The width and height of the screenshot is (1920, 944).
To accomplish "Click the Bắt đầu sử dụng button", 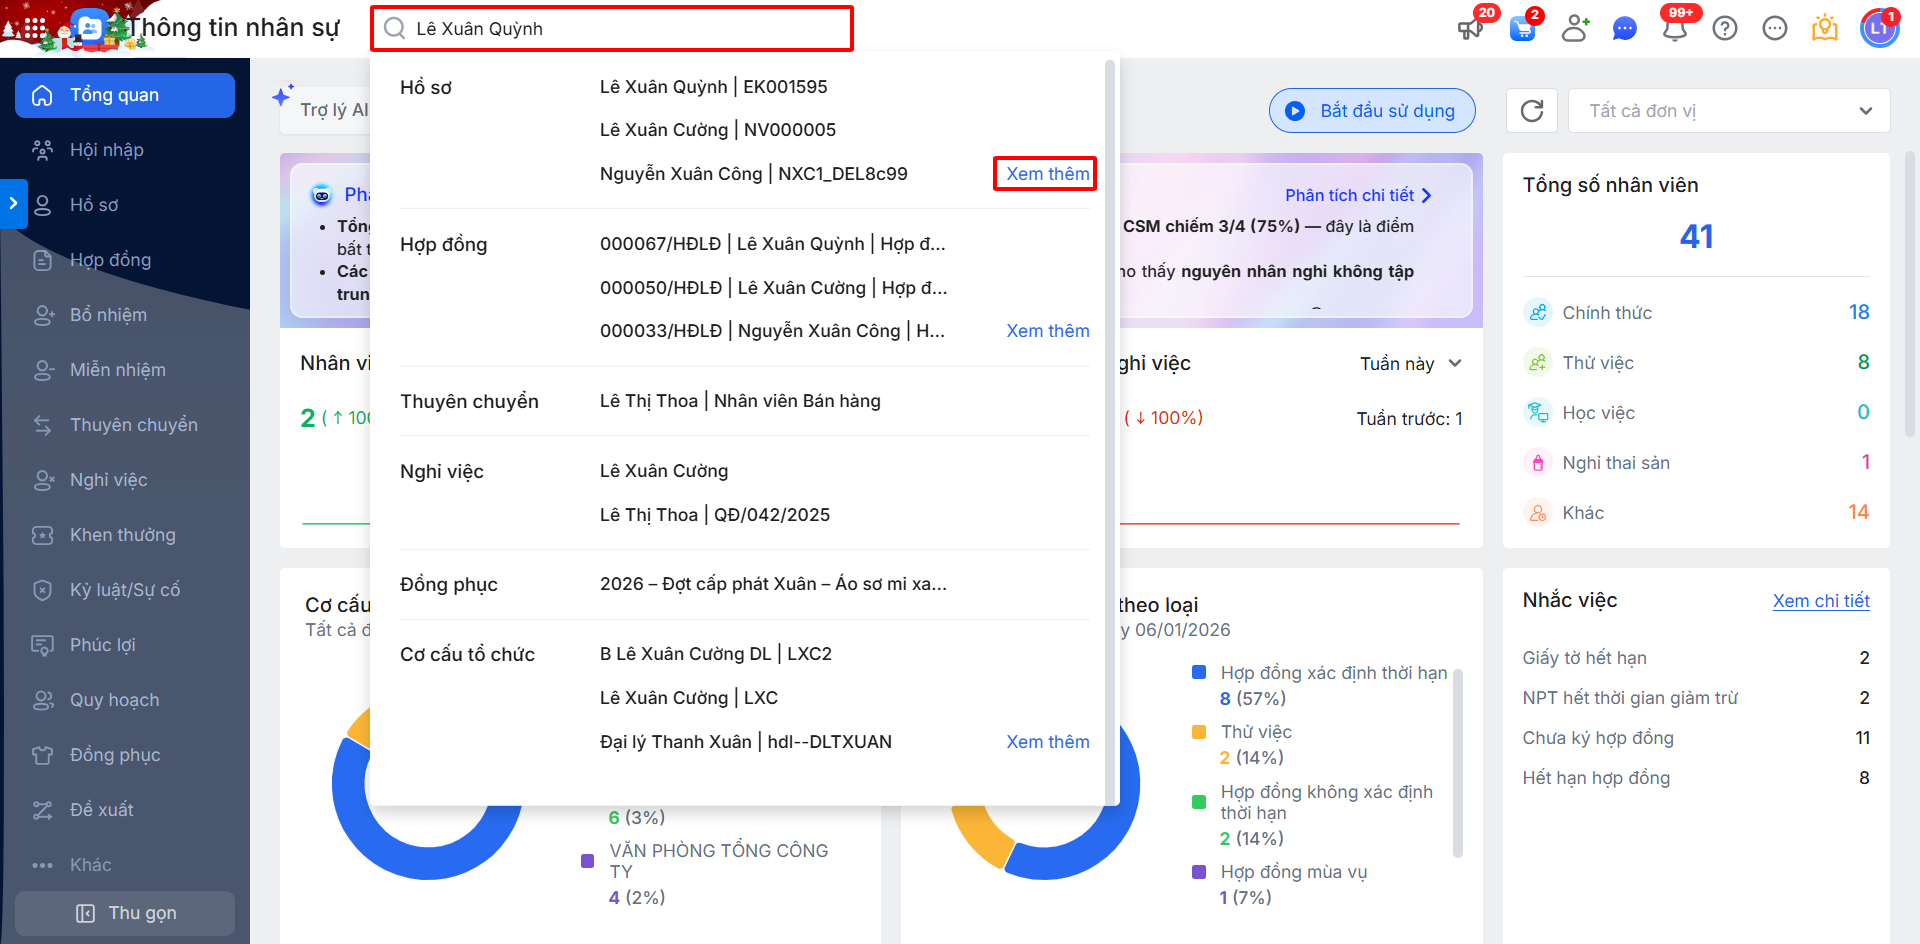I will coord(1372,111).
